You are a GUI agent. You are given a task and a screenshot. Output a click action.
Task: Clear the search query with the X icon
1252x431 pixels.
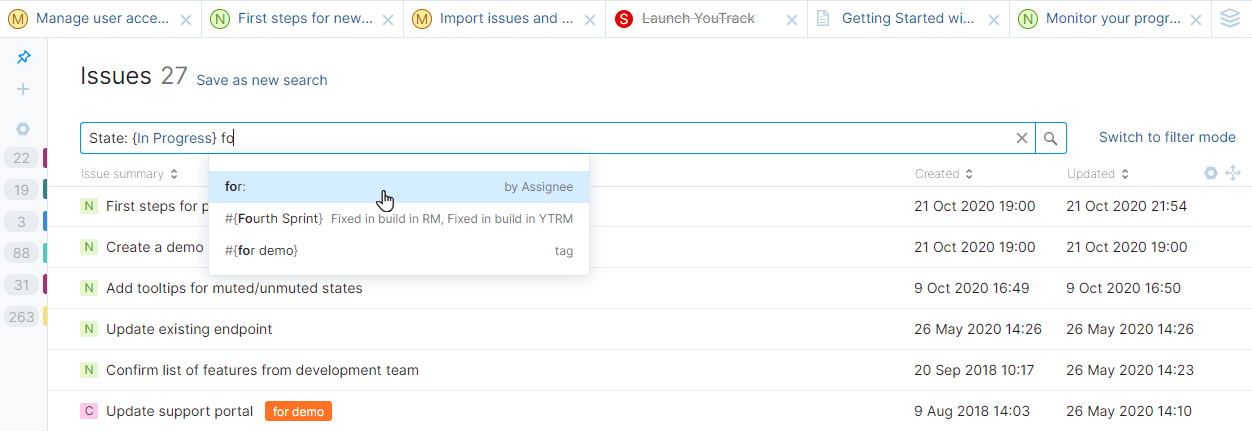1022,138
